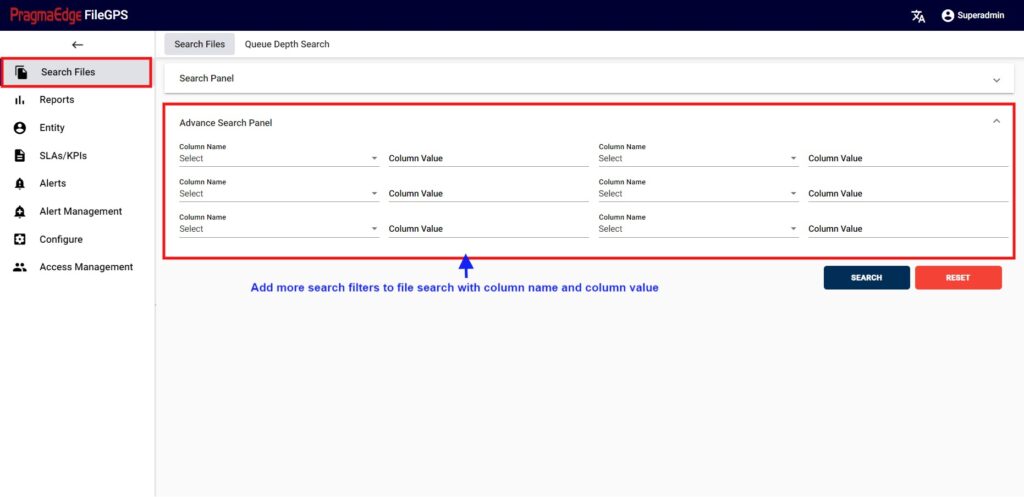
Task: Focus first row left Column Value field
Action: pos(488,158)
